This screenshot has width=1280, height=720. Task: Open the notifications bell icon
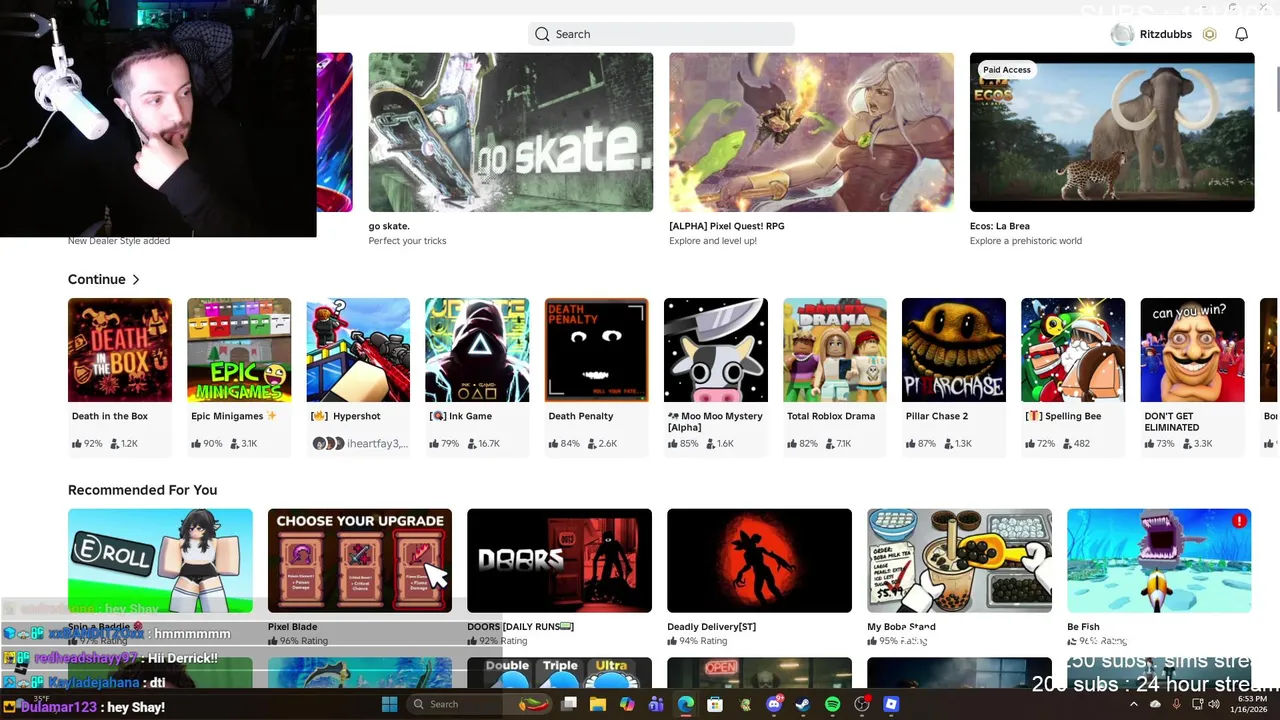click(1241, 34)
